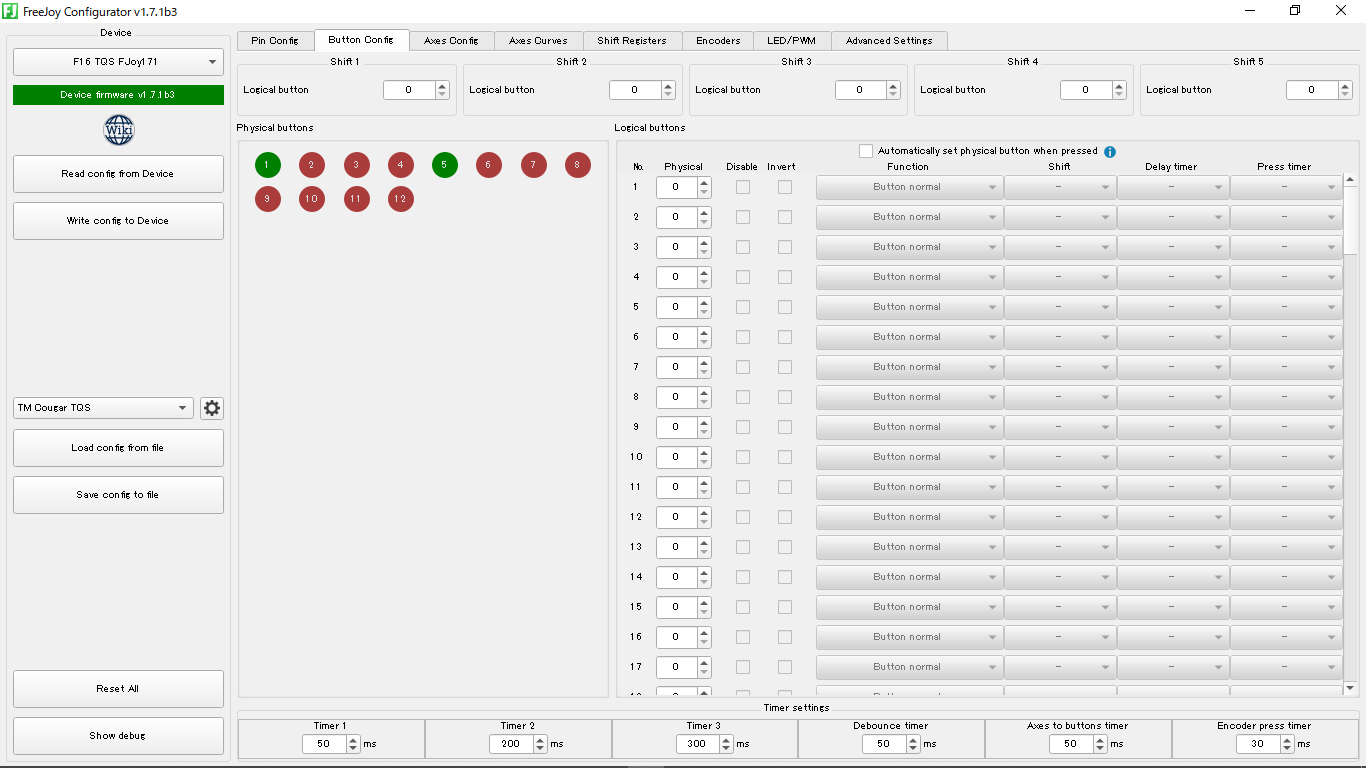Viewport: 1366px width, 768px height.
Task: Select green physical button indicator 5
Action: [445, 165]
